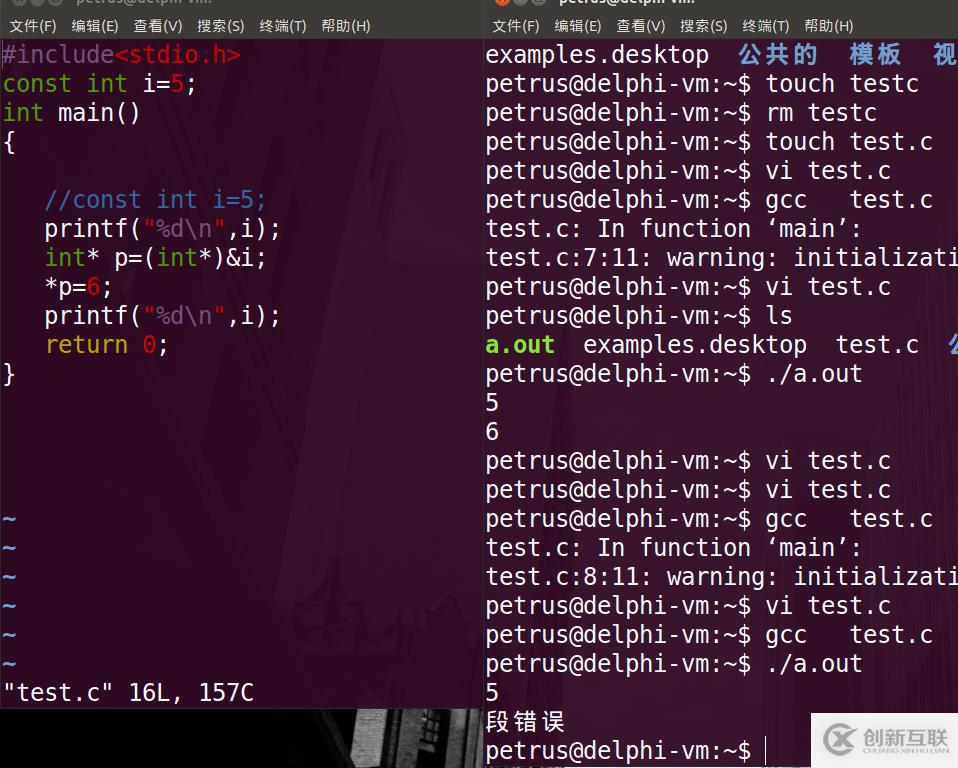Screen dimensions: 958x768
Task: Click the 'touch testc' command line
Action: (702, 84)
